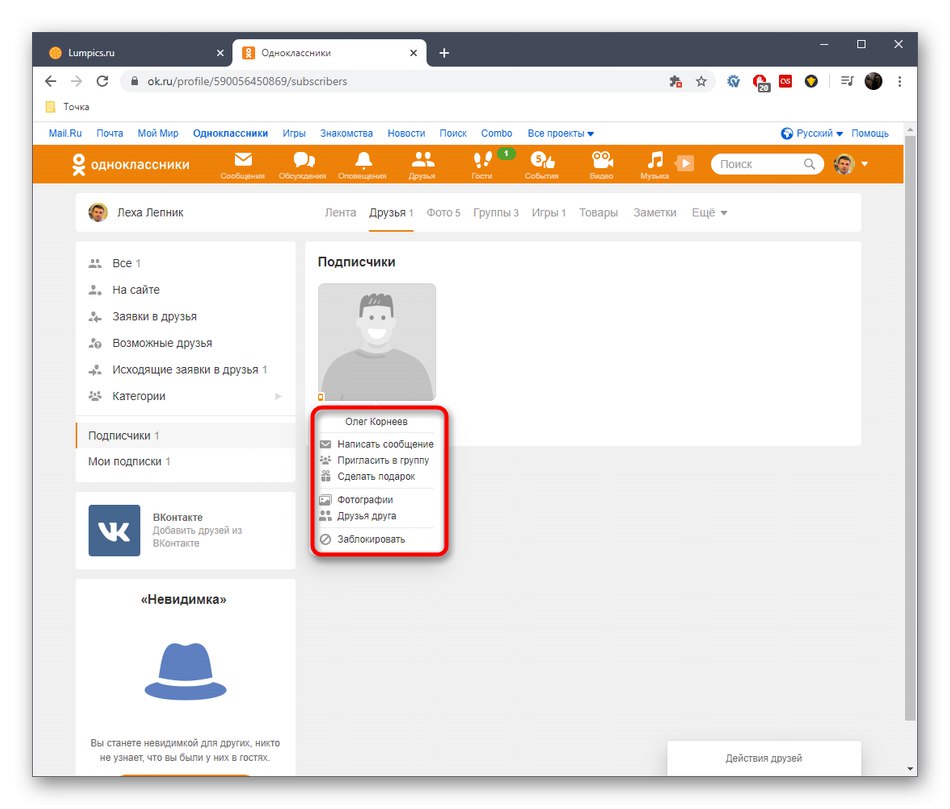
Task: Open the media control playlist icon
Action: (x=847, y=81)
